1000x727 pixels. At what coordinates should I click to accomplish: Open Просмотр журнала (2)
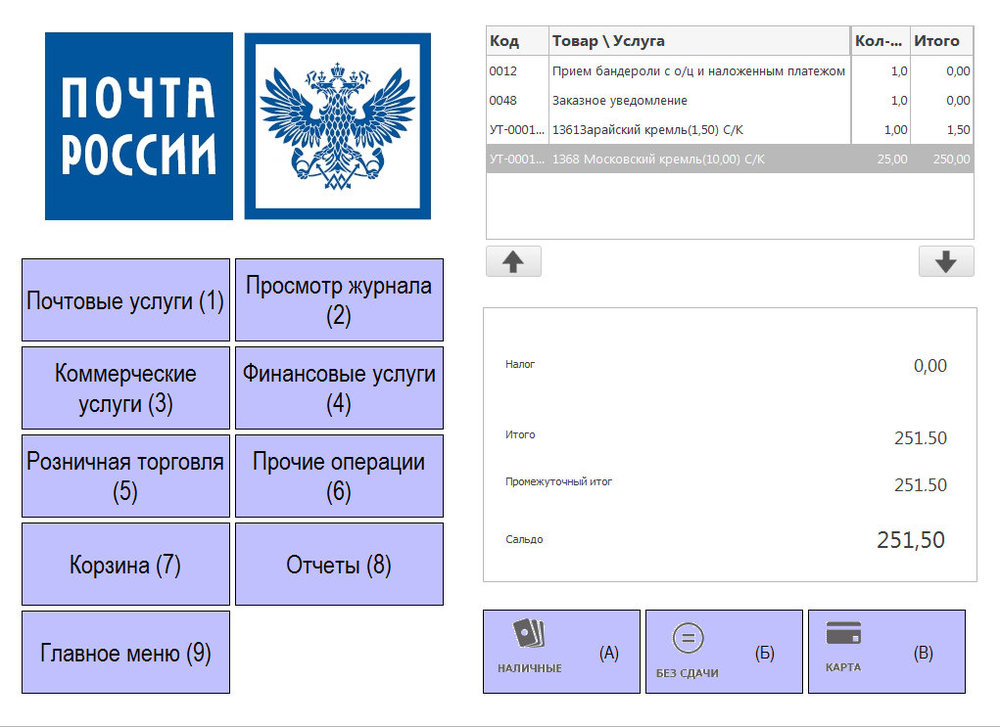339,300
